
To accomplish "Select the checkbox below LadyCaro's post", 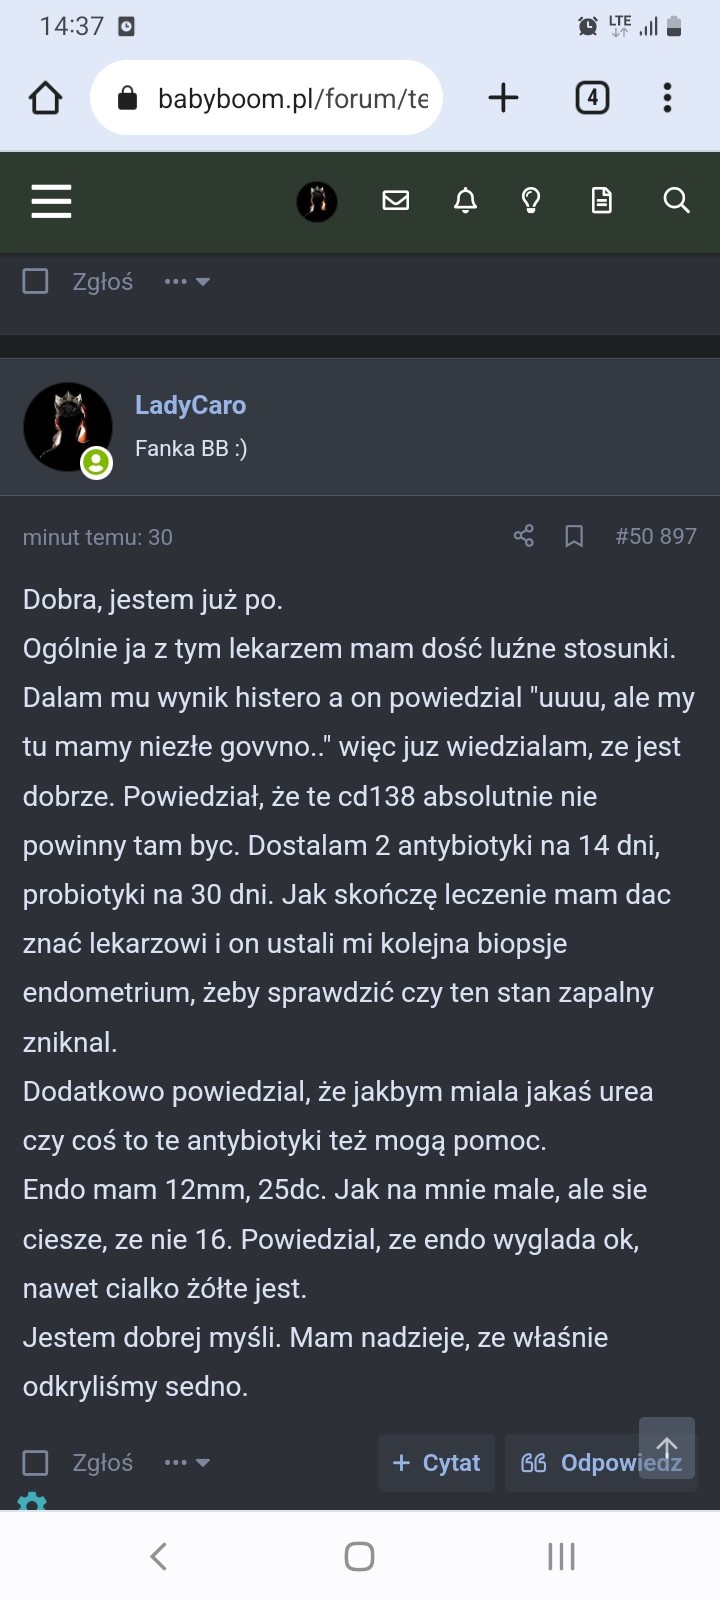I will pos(36,1463).
